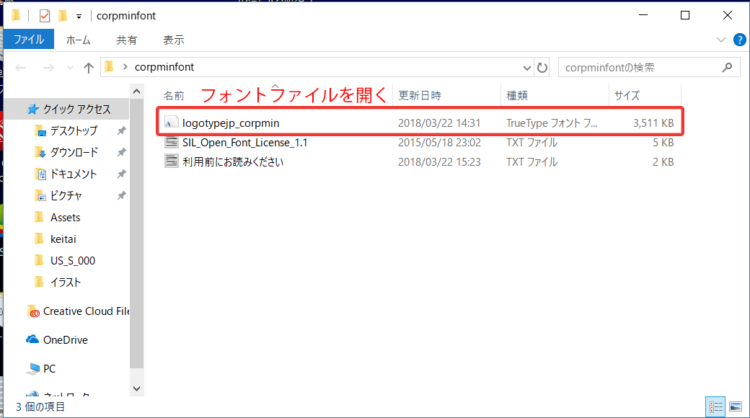Switch to large icons view button
The image size is (750, 418).
[736, 406]
